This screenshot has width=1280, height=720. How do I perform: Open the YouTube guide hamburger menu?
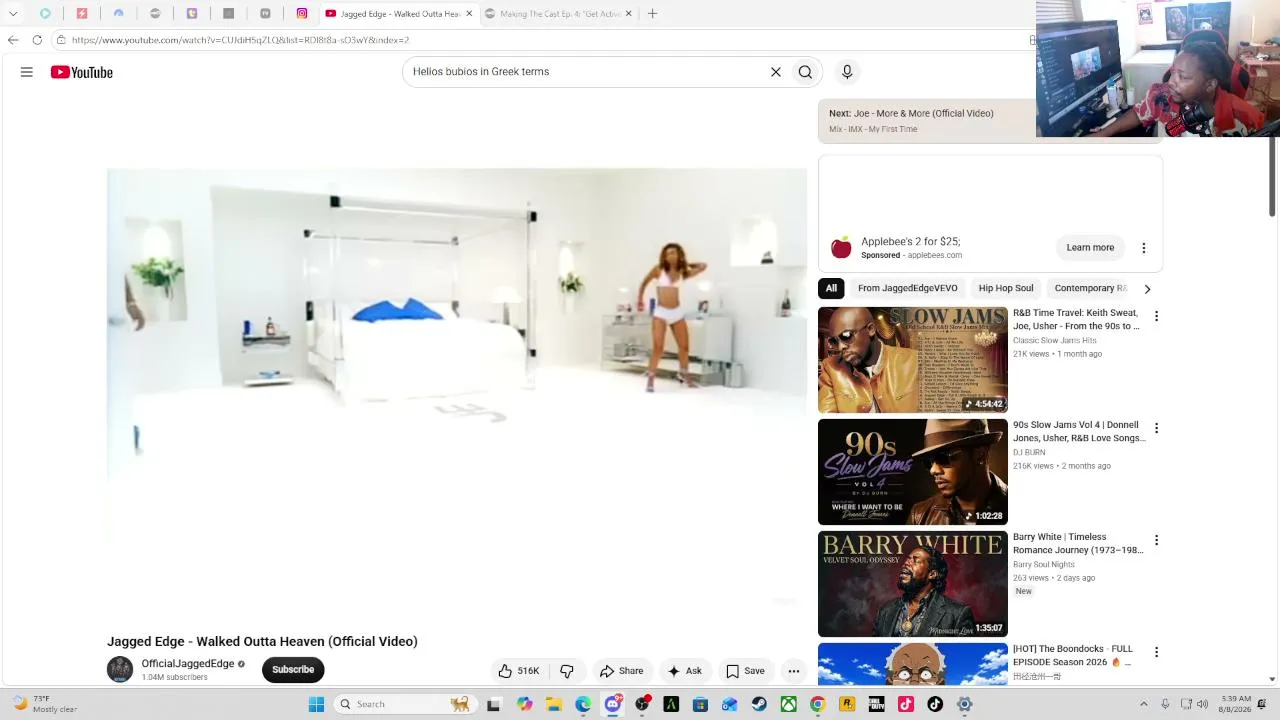pos(27,72)
